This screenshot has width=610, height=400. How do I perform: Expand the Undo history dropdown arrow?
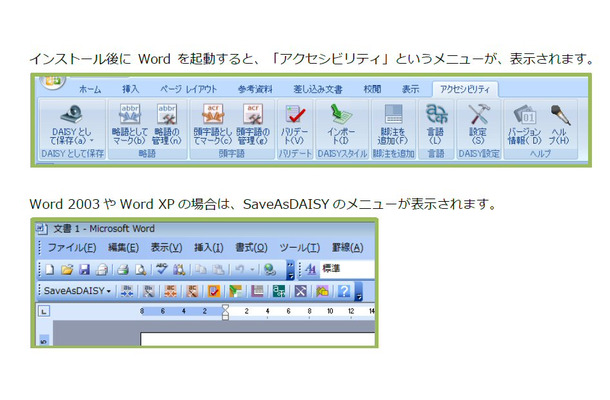point(252,269)
